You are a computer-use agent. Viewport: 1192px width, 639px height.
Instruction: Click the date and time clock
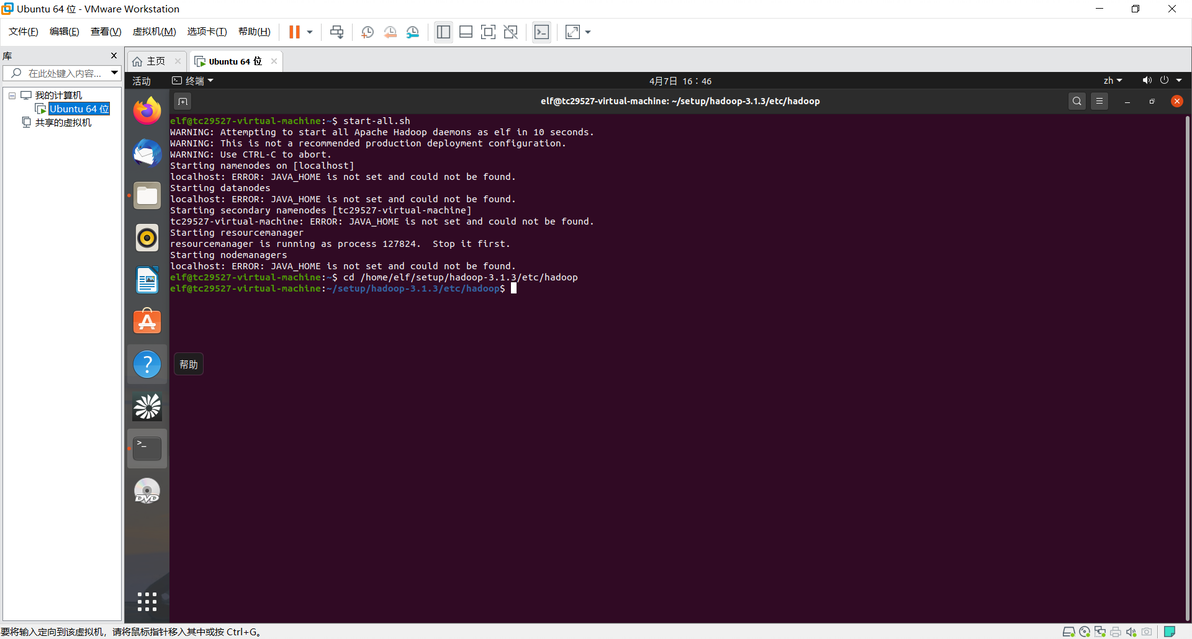point(680,81)
